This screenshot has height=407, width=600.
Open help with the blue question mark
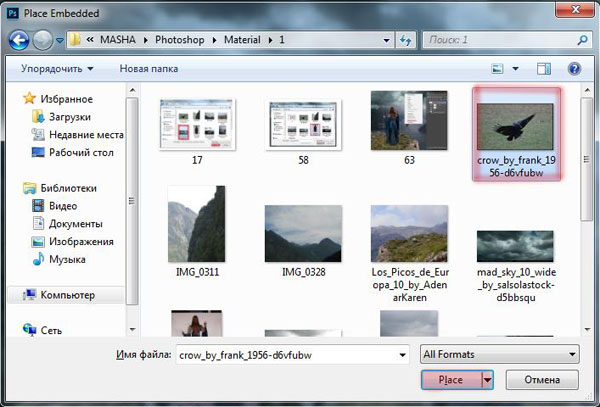point(574,69)
